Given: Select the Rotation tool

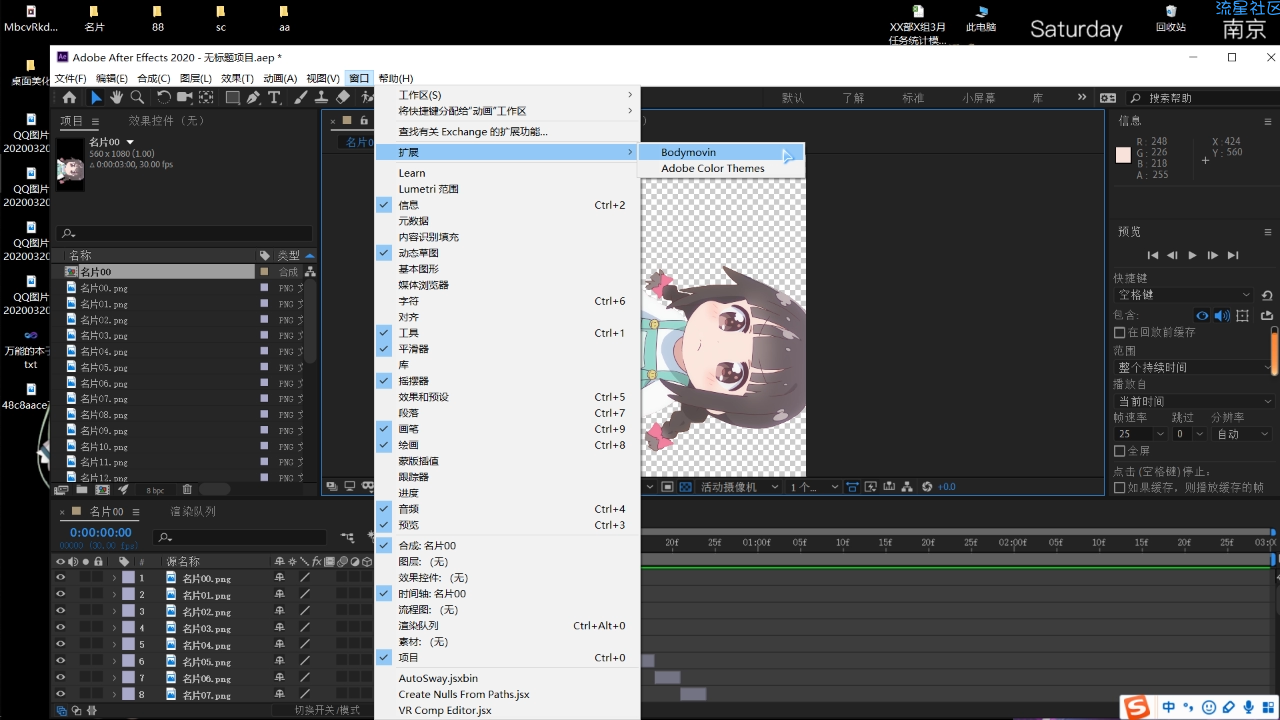Looking at the screenshot, I should [x=164, y=98].
